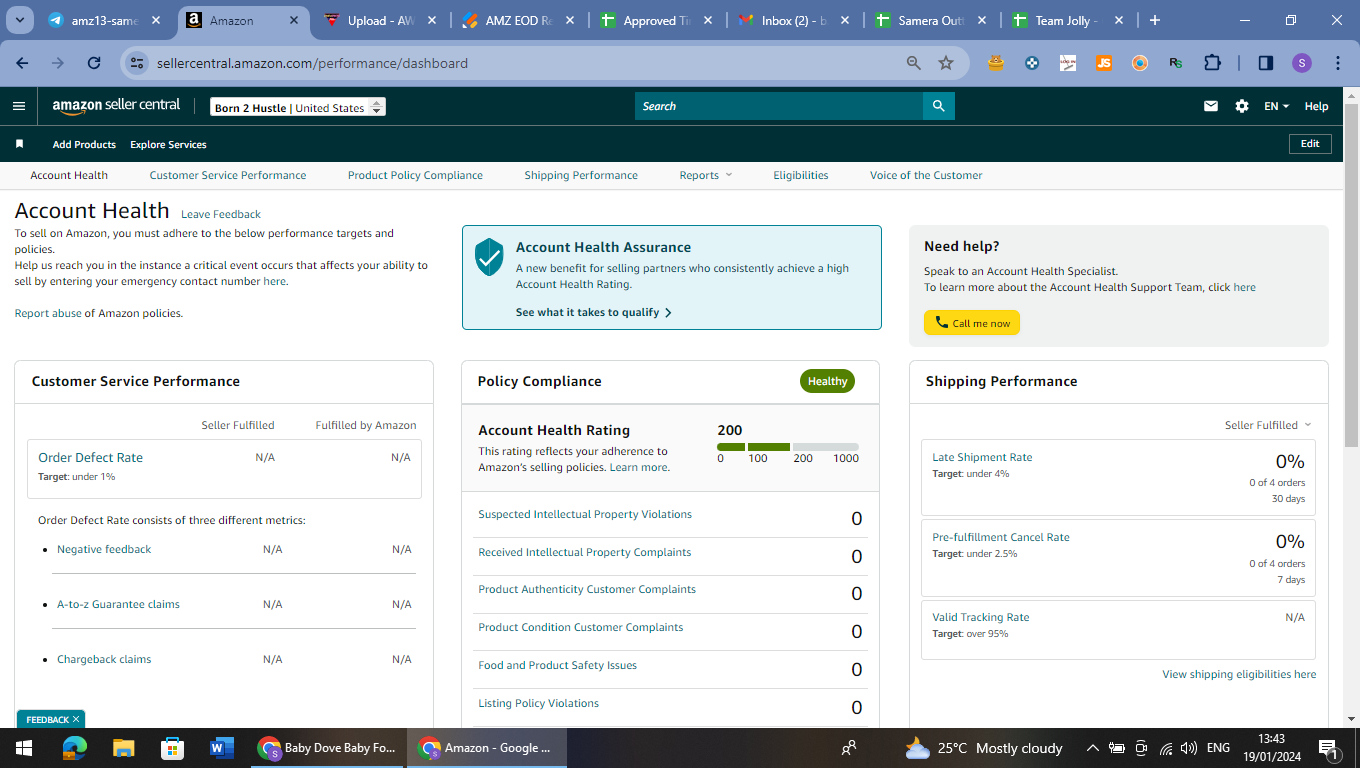1360x768 pixels.
Task: Open the Order Defect Rate link
Action: [91, 457]
